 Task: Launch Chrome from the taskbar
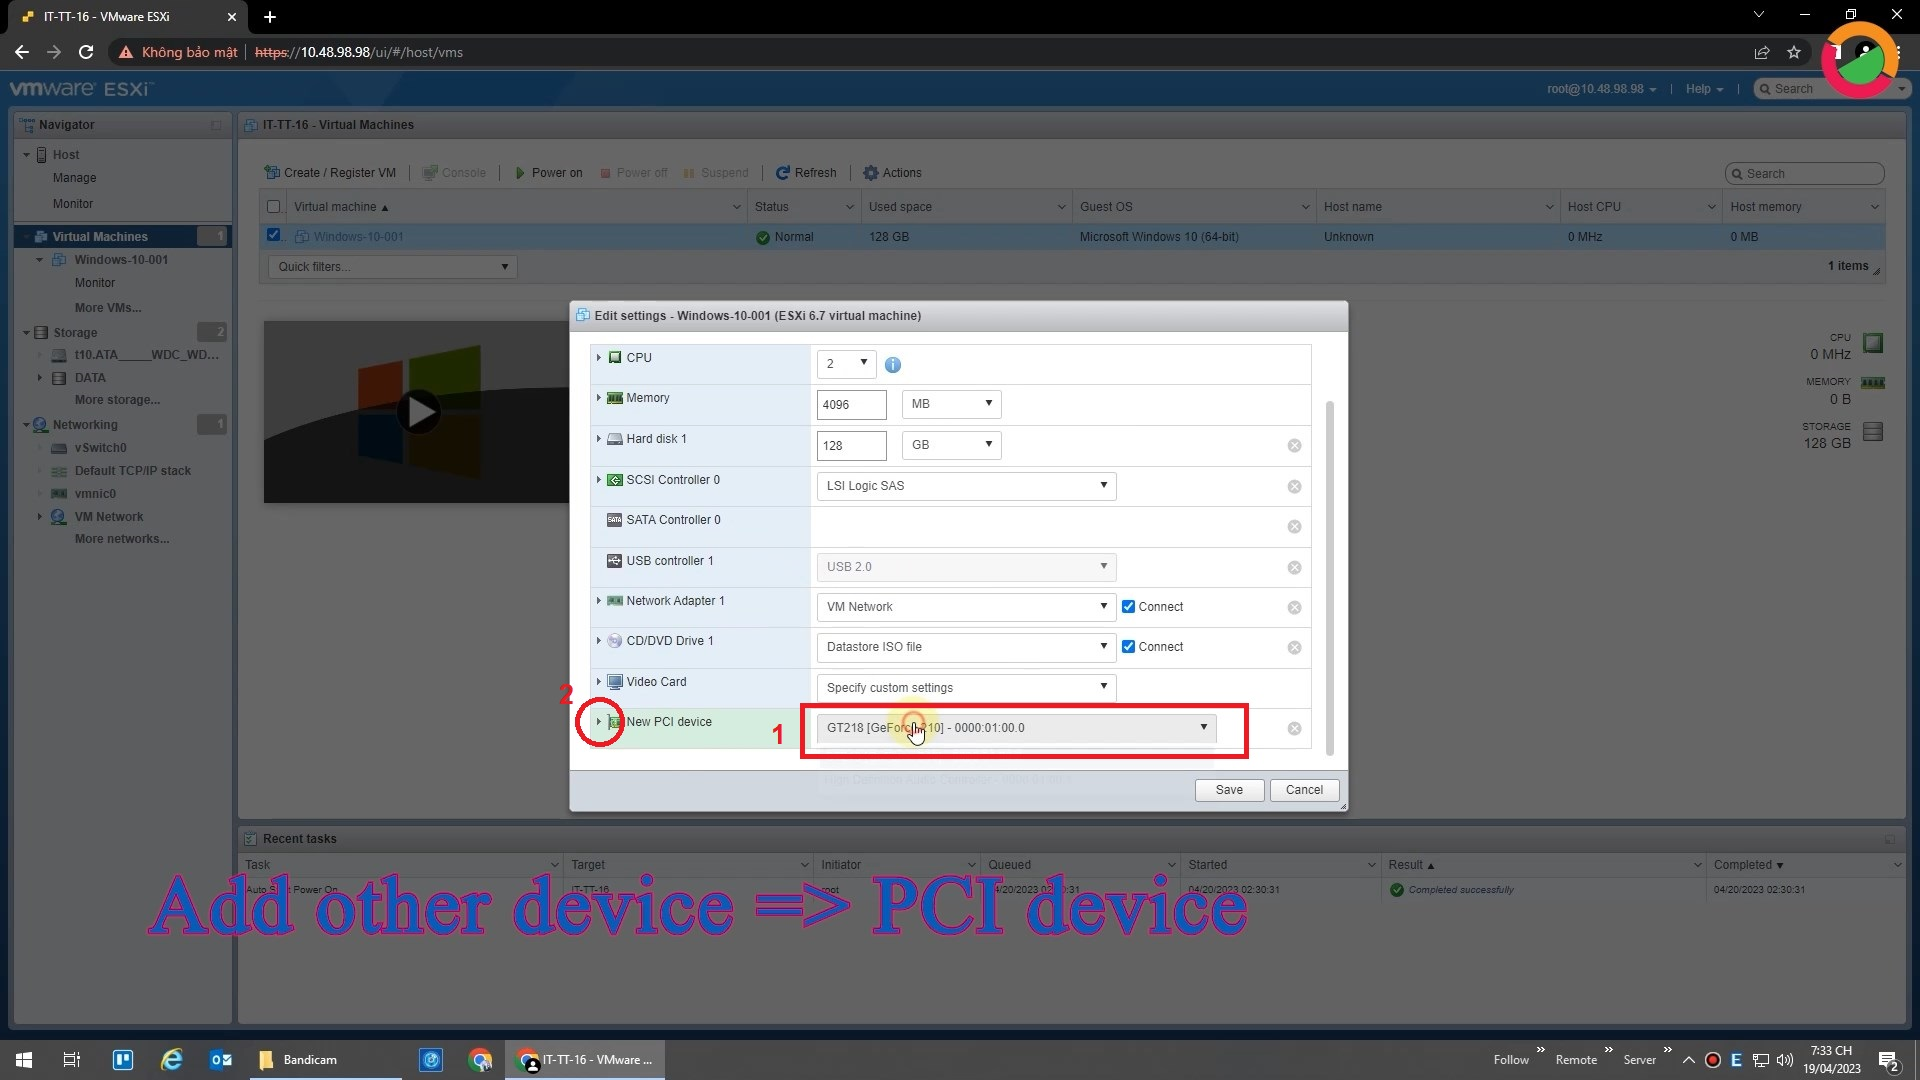tap(480, 1059)
